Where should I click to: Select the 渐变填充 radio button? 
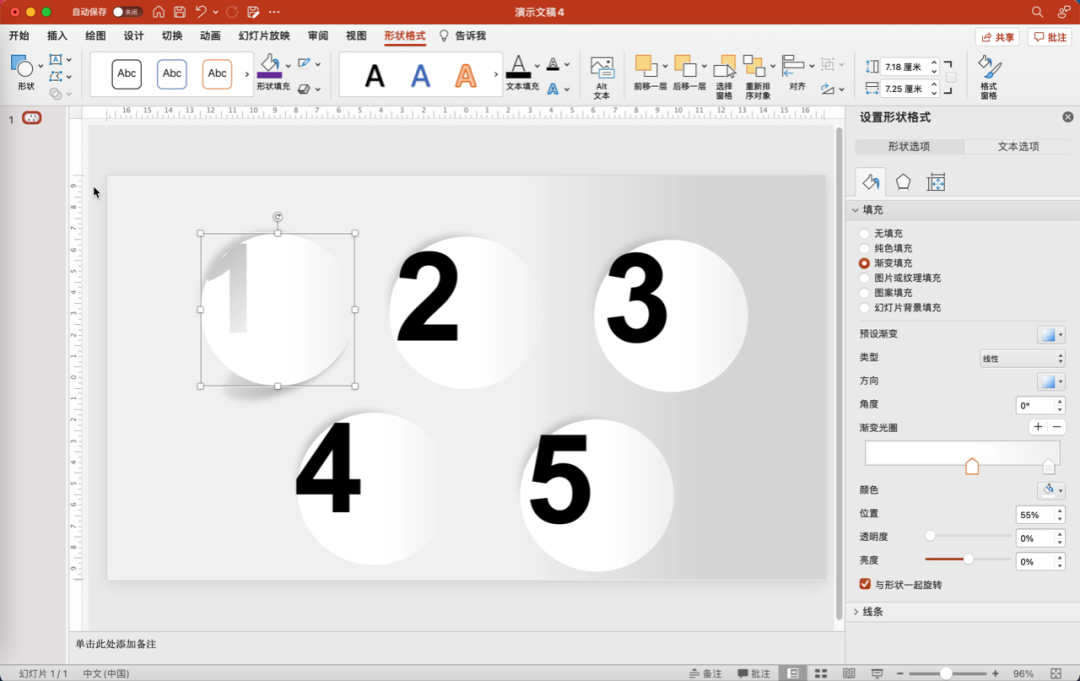864,263
